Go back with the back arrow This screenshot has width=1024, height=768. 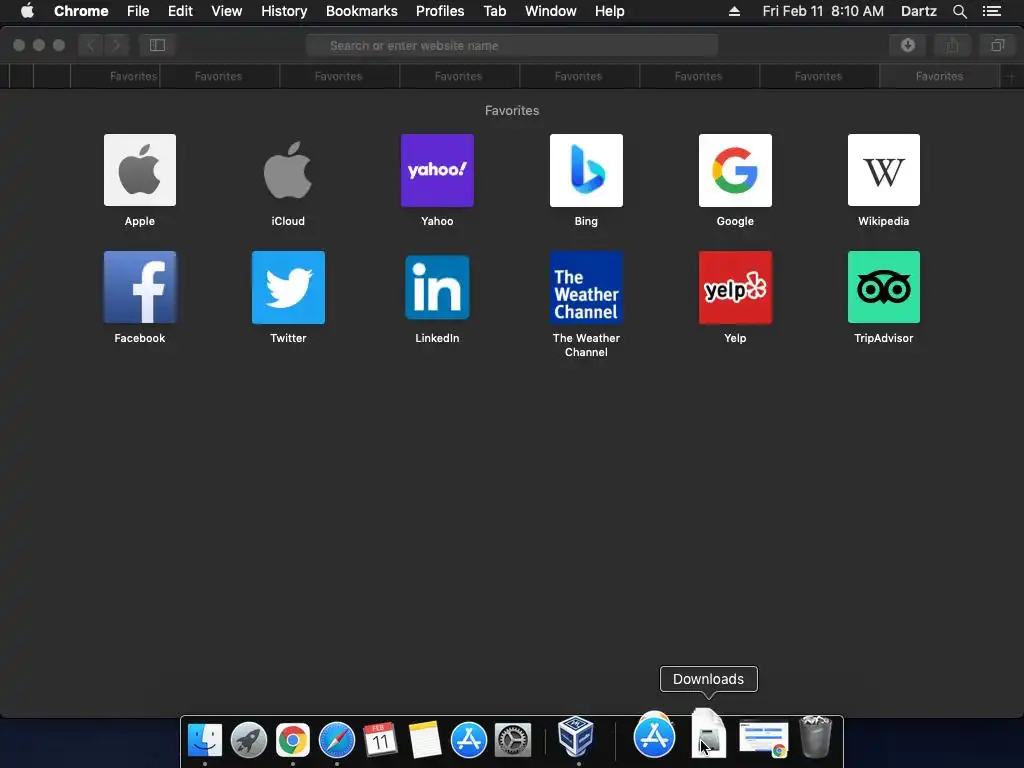(91, 45)
